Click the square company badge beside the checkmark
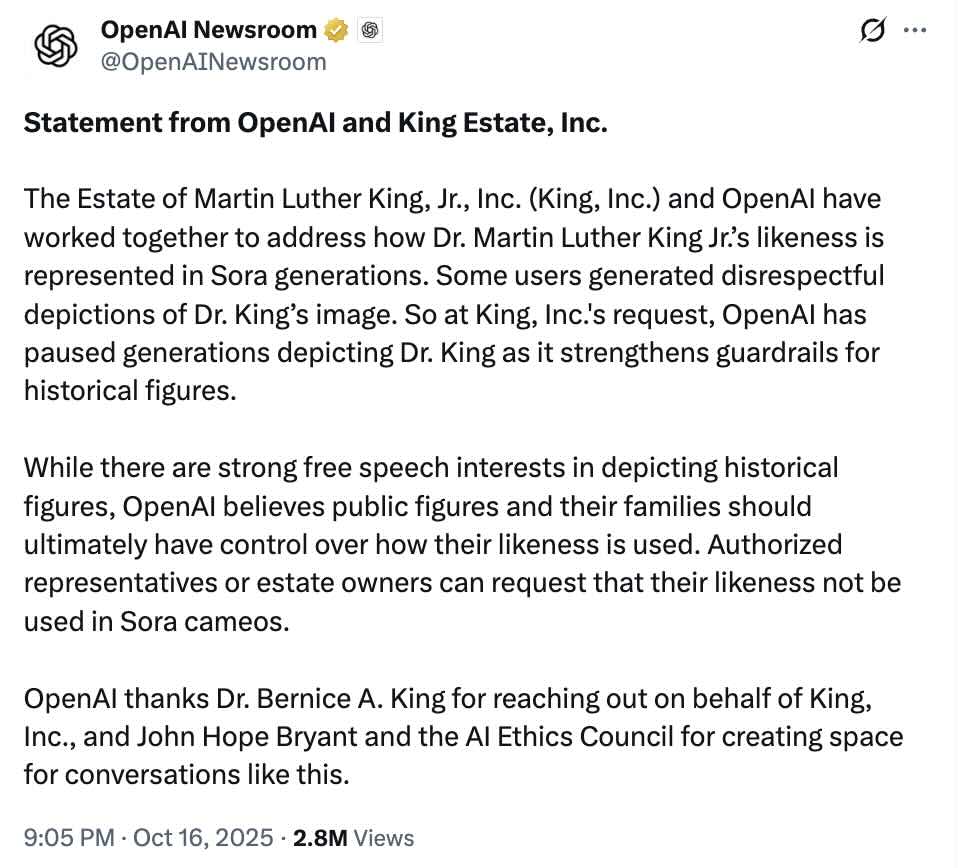 pos(369,30)
